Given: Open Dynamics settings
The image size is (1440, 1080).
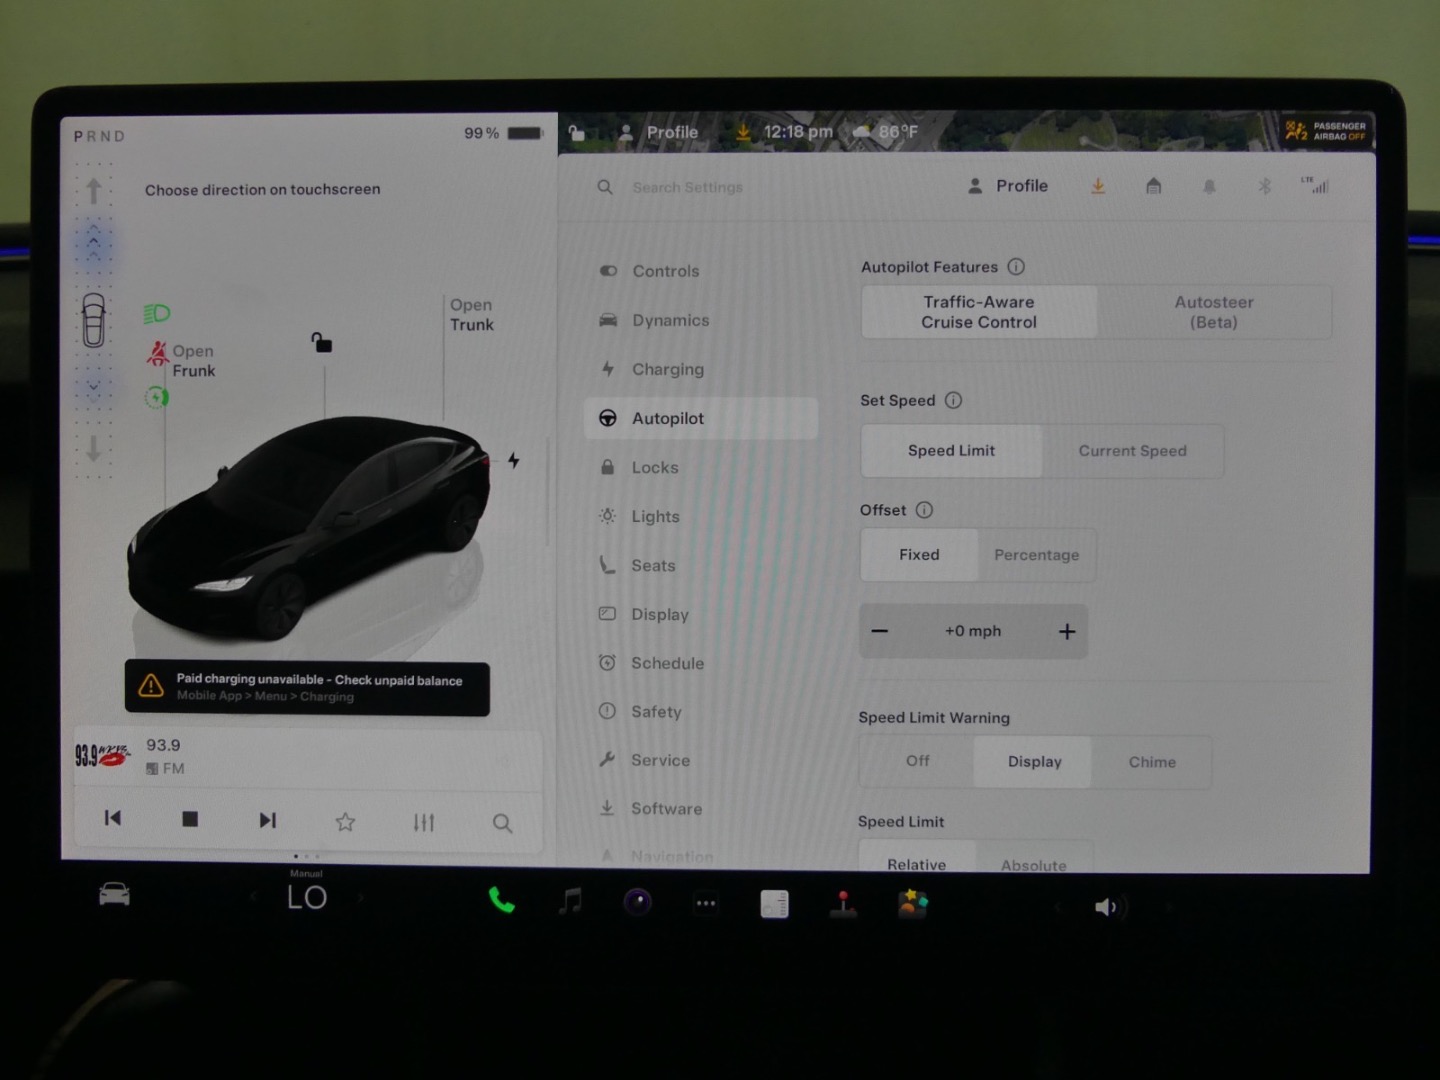Looking at the screenshot, I should (701, 320).
